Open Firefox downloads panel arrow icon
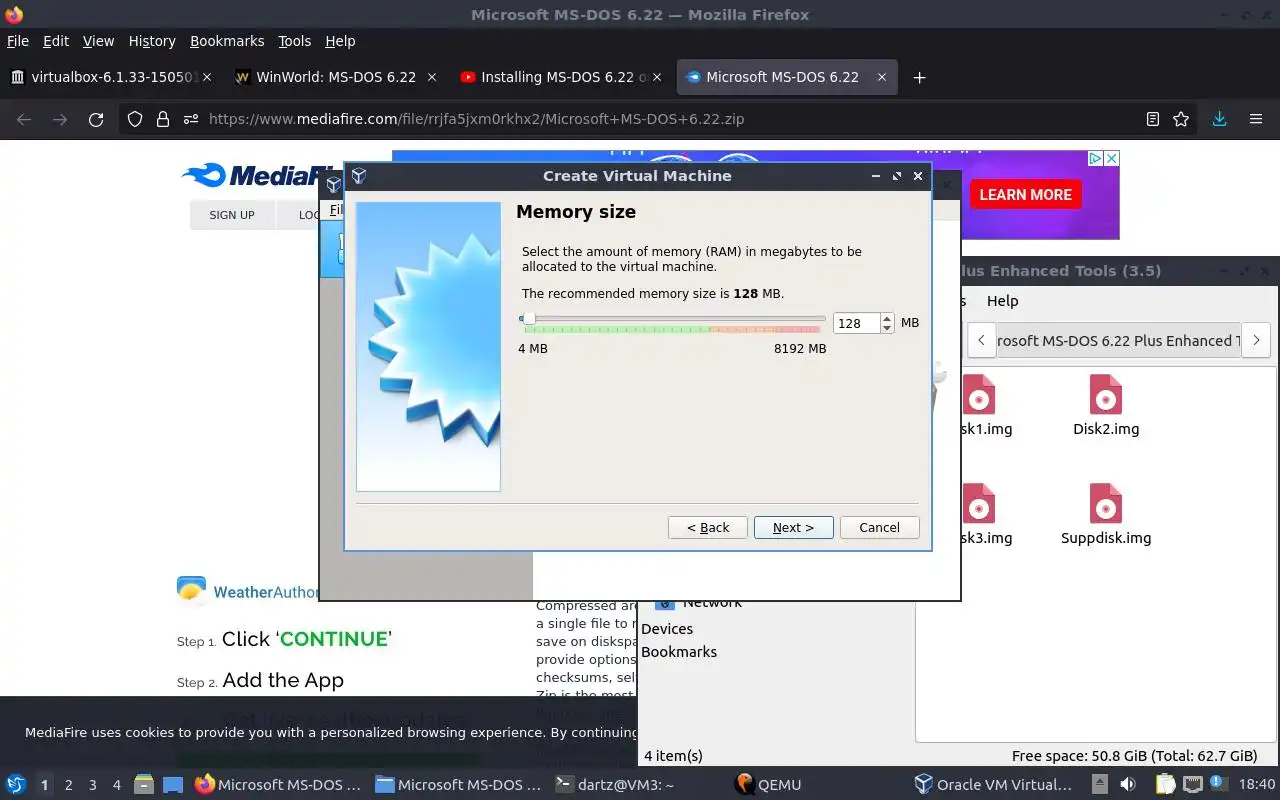 tap(1219, 119)
